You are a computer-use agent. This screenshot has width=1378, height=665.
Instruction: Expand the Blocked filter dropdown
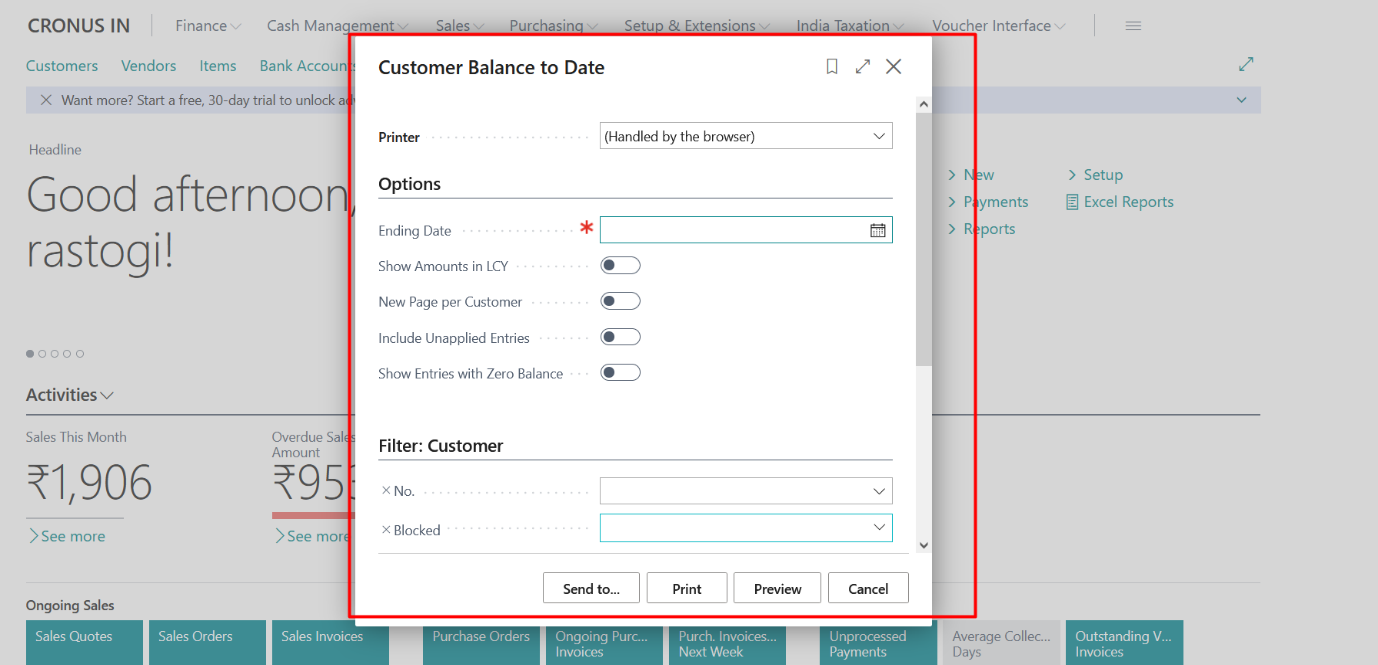coord(879,527)
